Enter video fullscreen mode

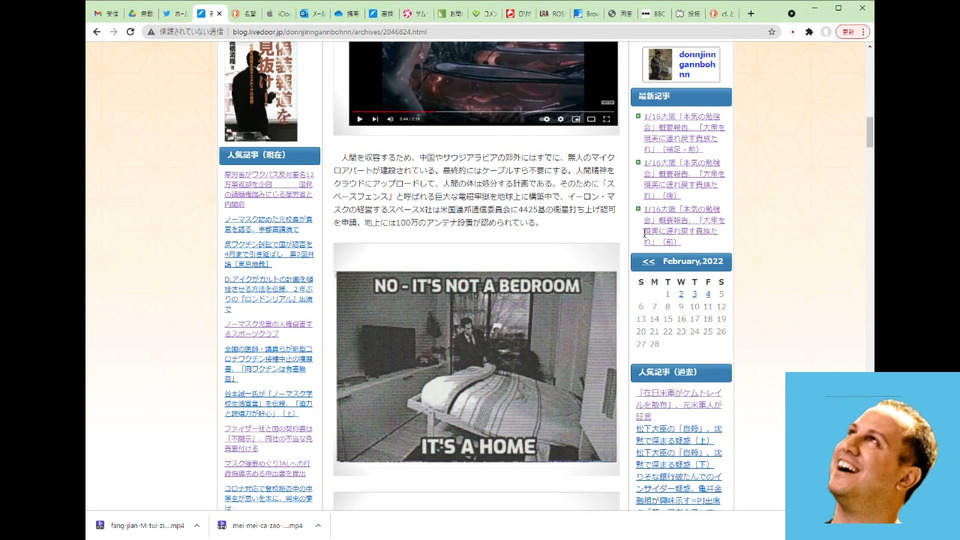click(x=606, y=119)
